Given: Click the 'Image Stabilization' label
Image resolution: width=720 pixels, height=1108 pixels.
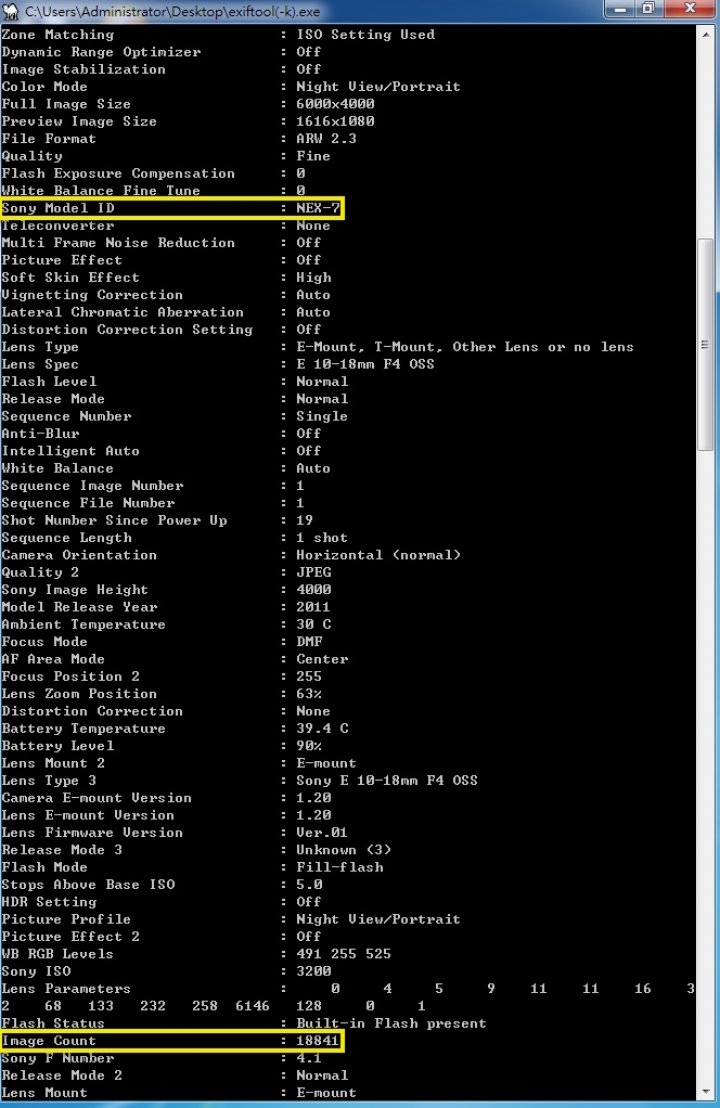Looking at the screenshot, I should 83,69.
